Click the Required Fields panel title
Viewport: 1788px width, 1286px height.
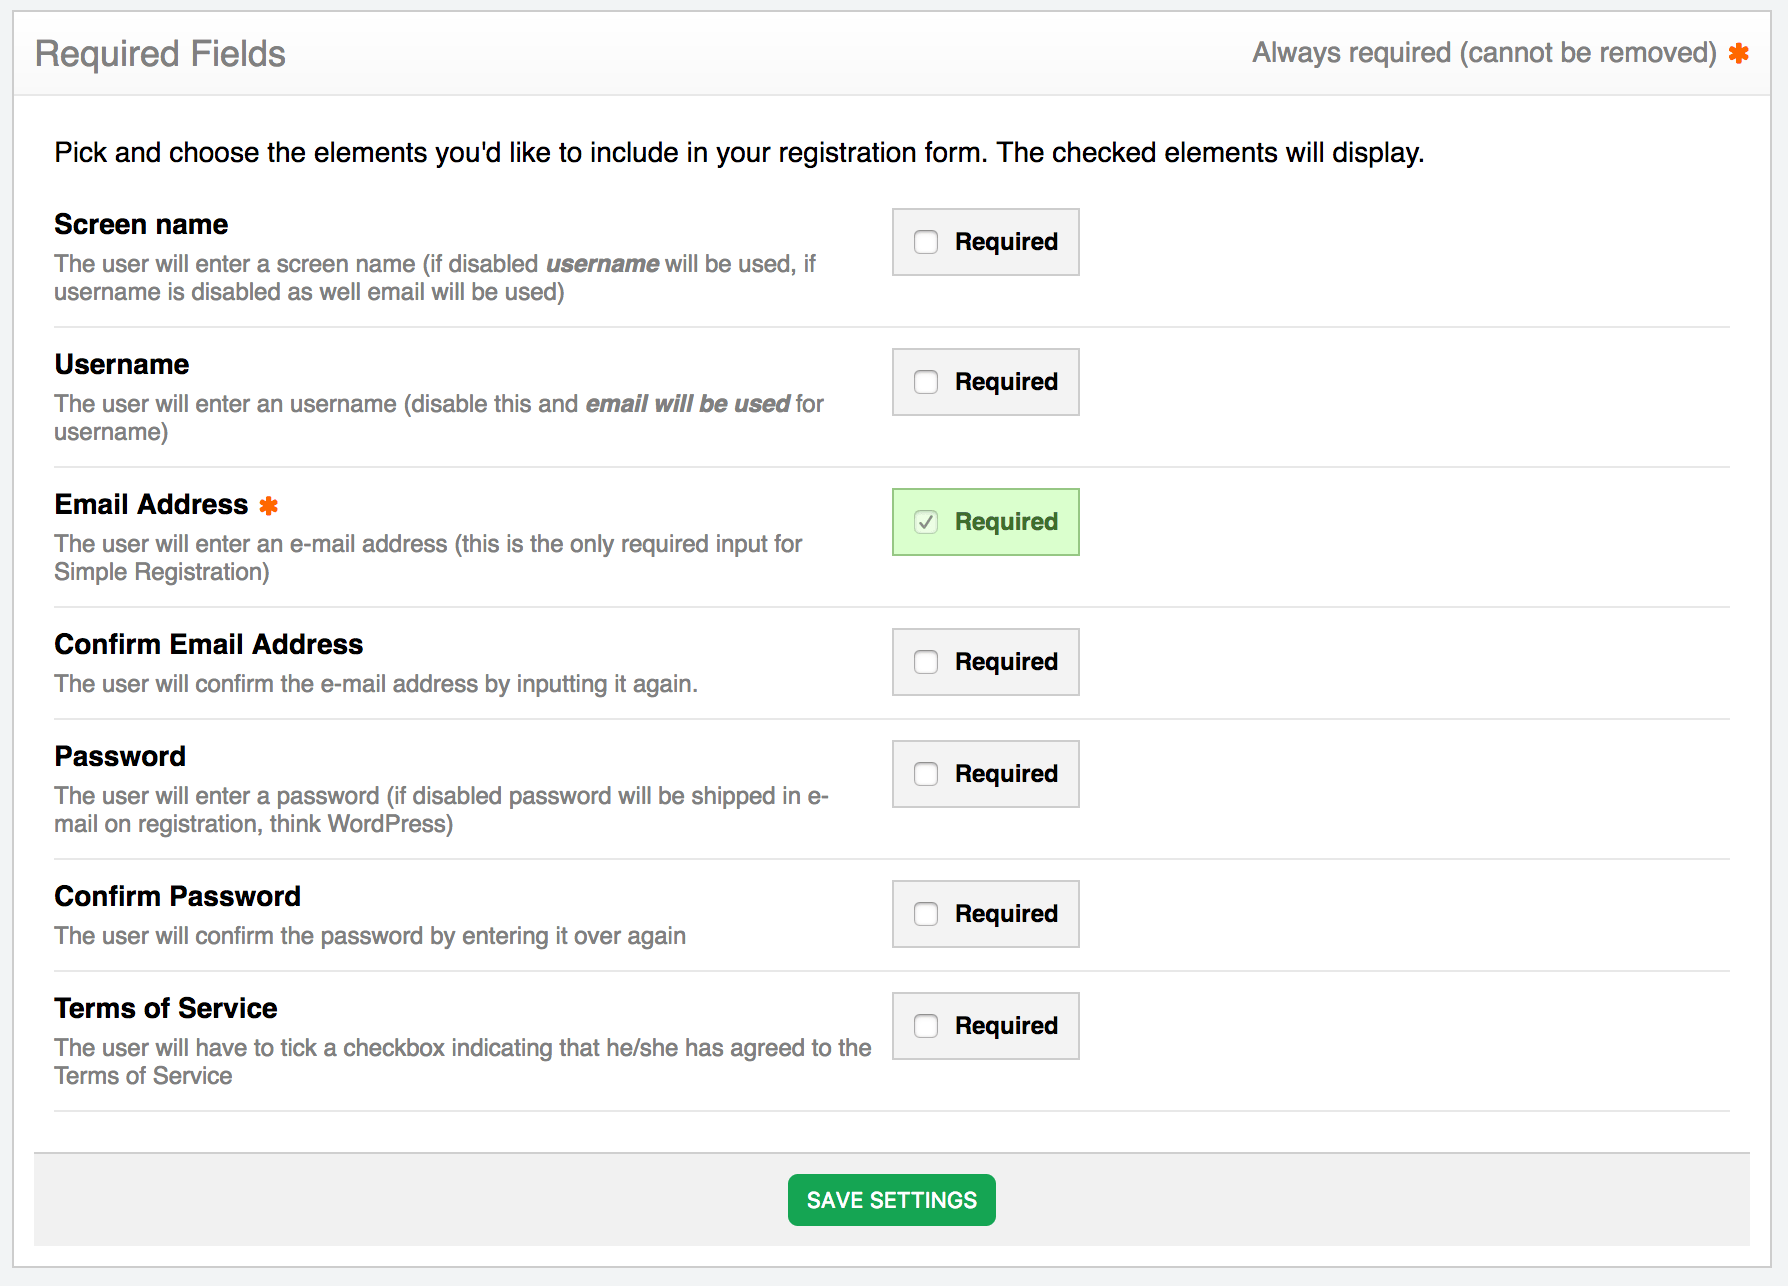pyautogui.click(x=160, y=54)
